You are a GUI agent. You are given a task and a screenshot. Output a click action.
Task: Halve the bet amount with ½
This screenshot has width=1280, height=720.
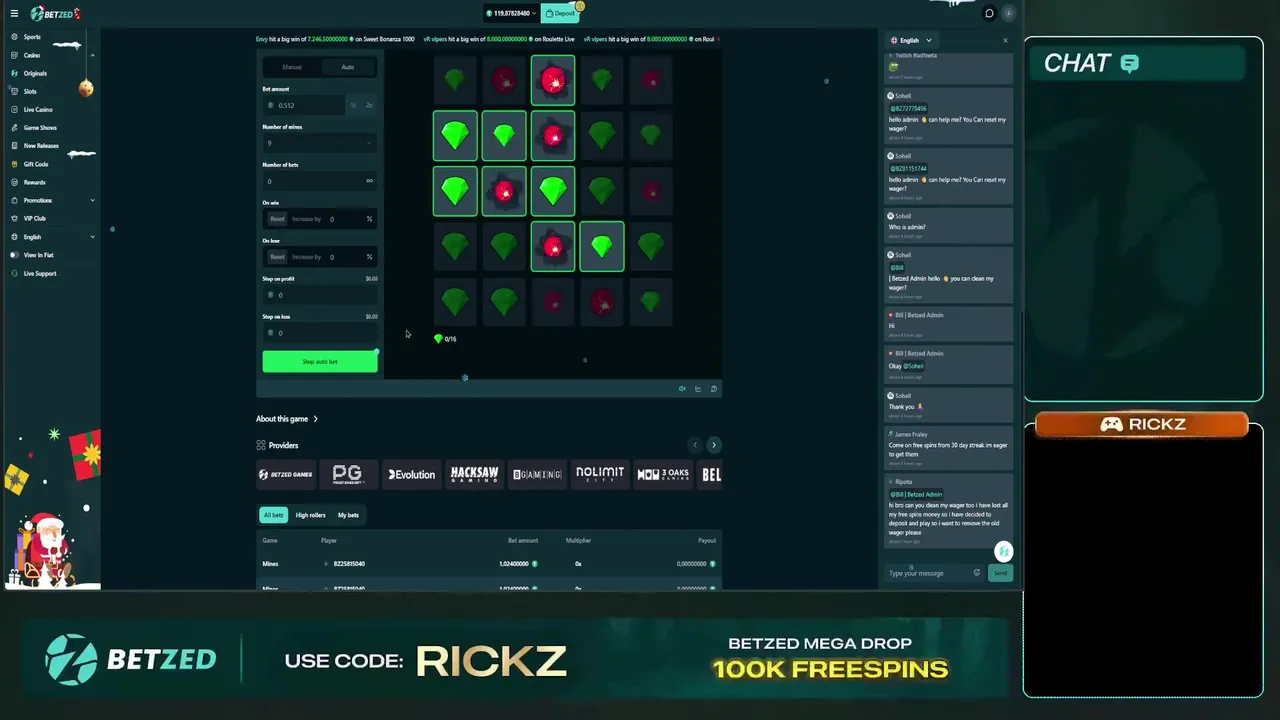coord(353,105)
